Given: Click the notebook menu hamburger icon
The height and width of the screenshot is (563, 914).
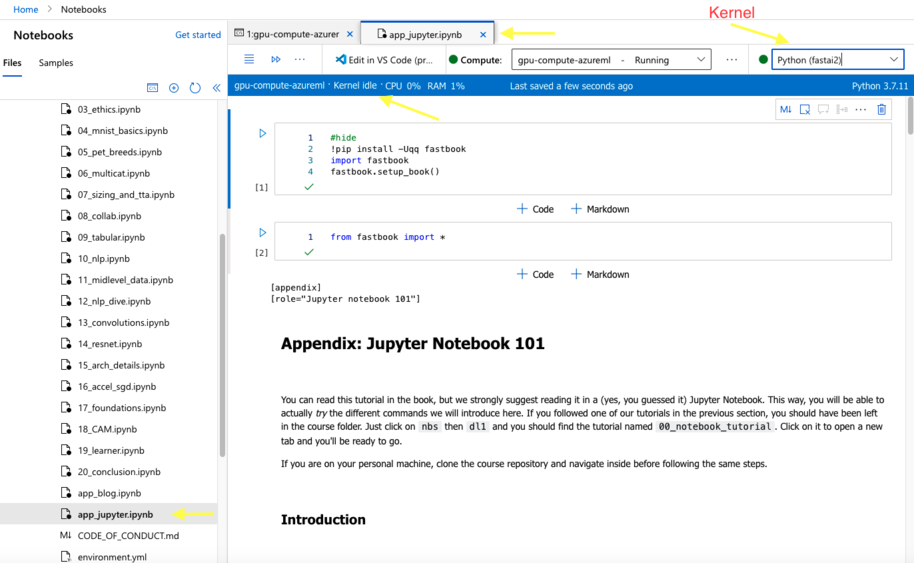Looking at the screenshot, I should click(249, 60).
